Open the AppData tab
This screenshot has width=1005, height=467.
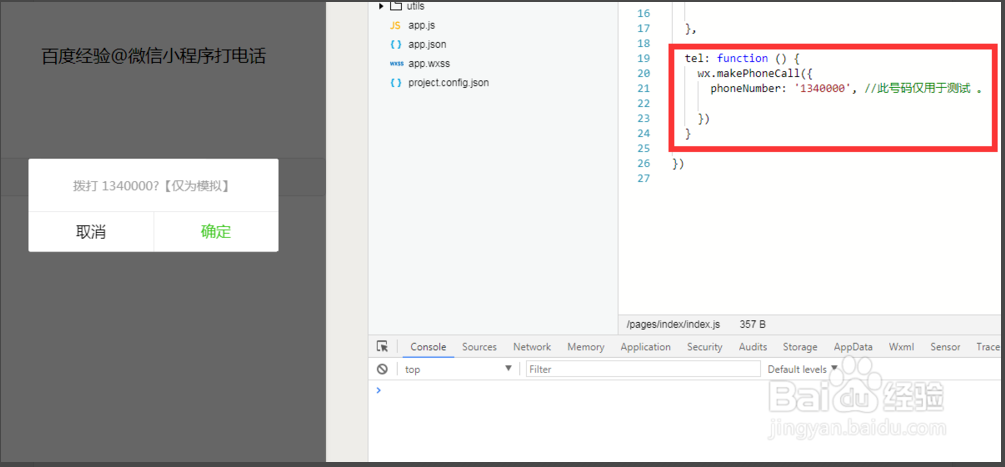pyautogui.click(x=853, y=347)
